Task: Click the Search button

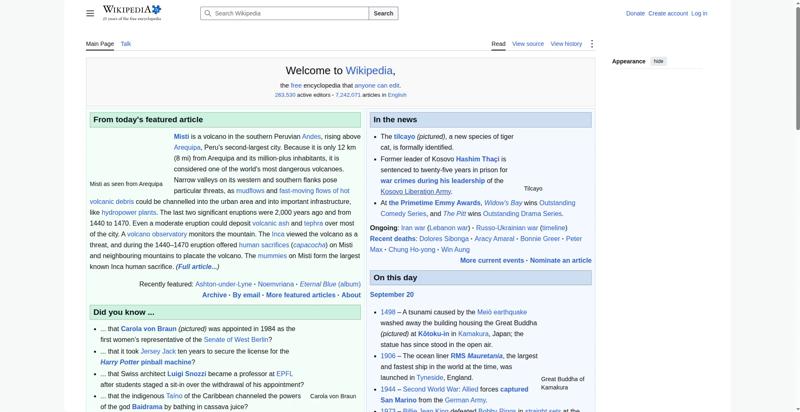Action: coord(383,13)
